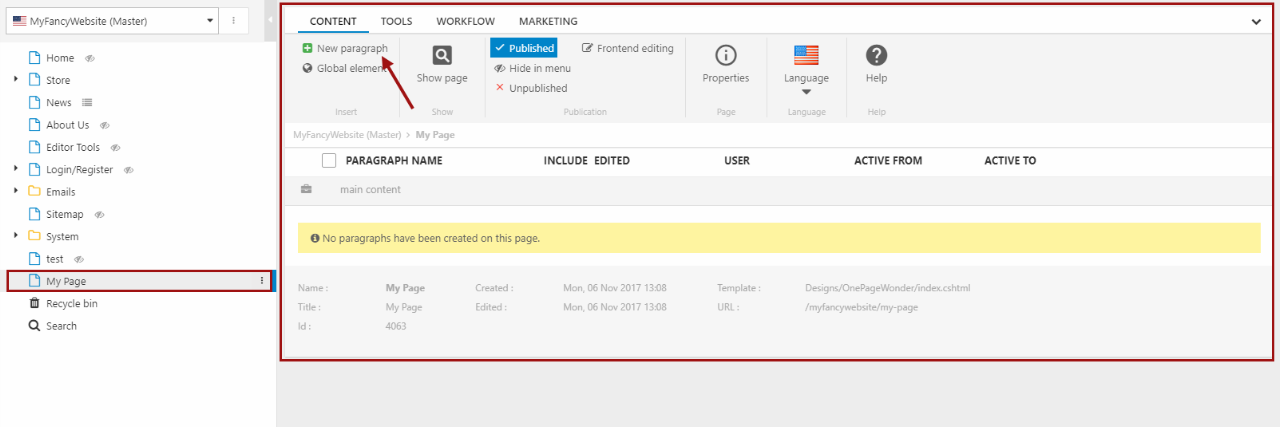
Task: Open the Language flag dropdown
Action: pyautogui.click(x=806, y=66)
